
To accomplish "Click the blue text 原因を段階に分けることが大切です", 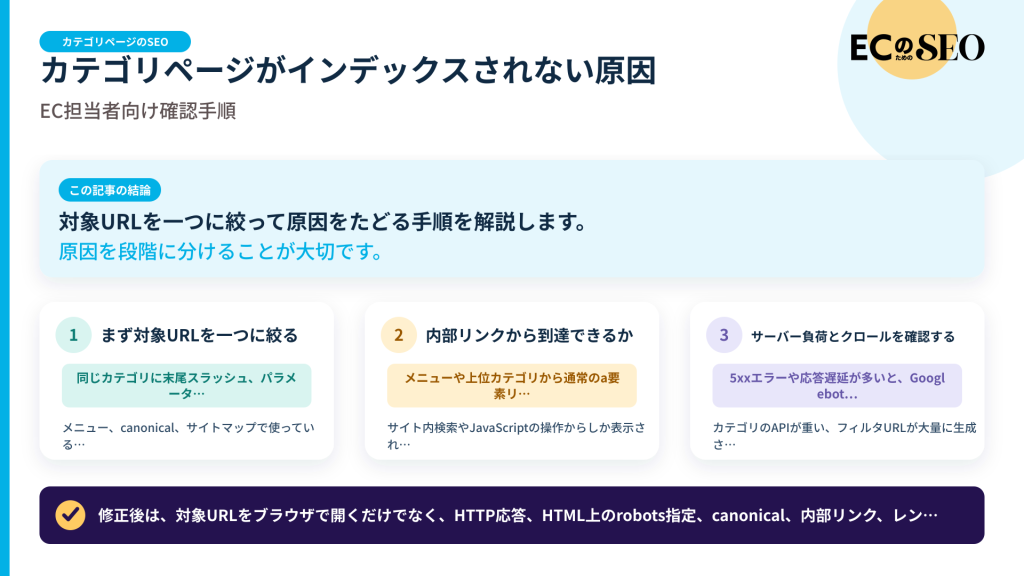I will pyautogui.click(x=221, y=251).
